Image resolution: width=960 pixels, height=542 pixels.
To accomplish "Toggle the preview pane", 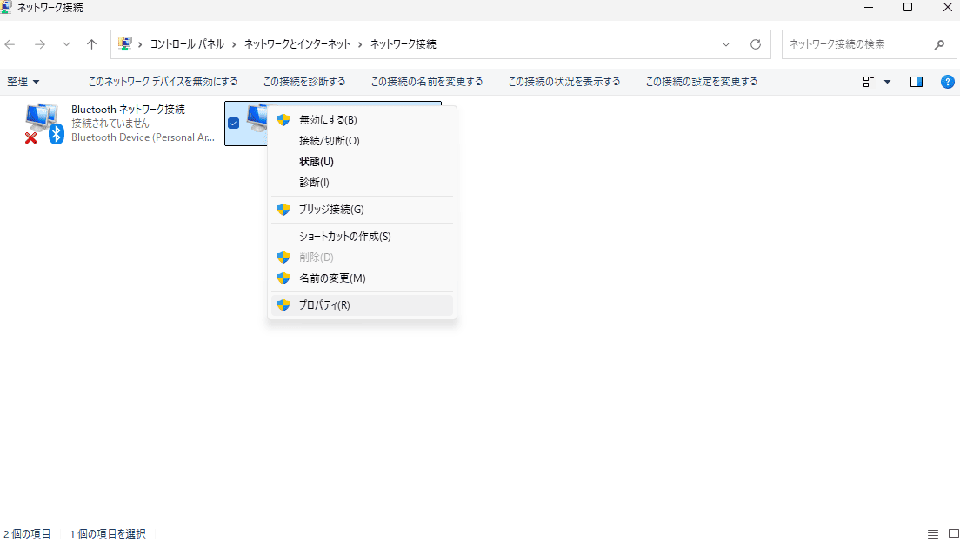I will pos(916,81).
